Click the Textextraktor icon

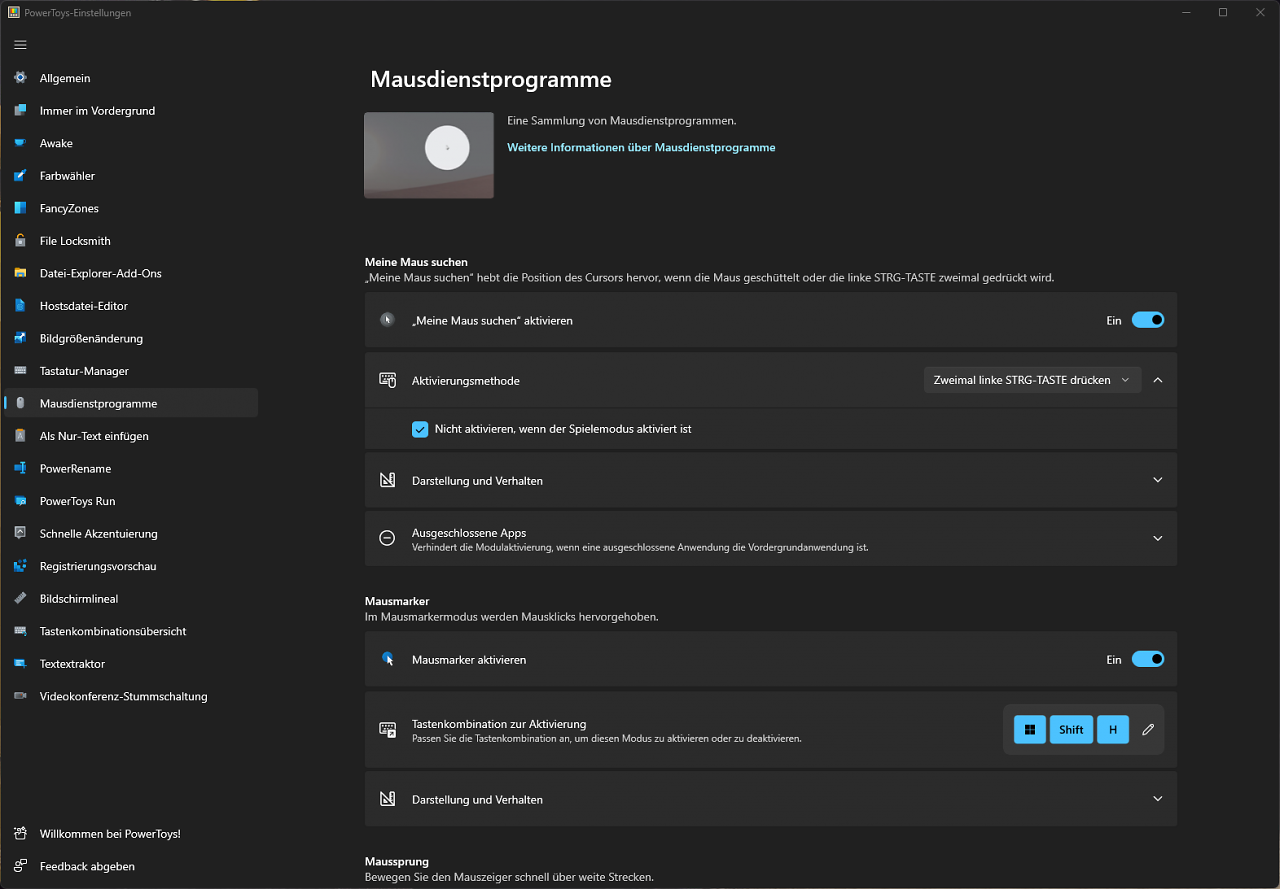tap(20, 664)
